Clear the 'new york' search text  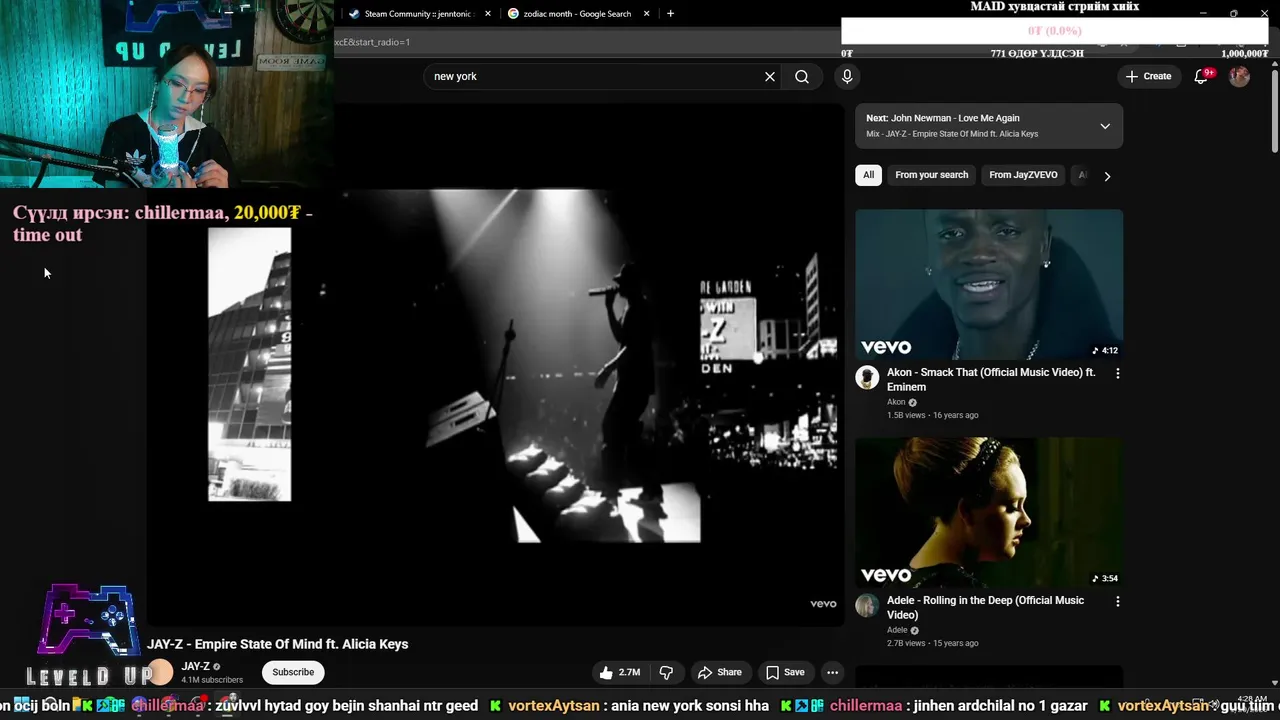point(770,76)
